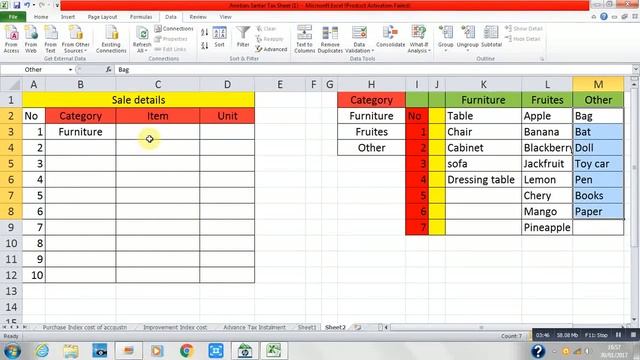640x360 pixels.
Task: Click the vertical scrollbar down arrow
Action: point(634,320)
